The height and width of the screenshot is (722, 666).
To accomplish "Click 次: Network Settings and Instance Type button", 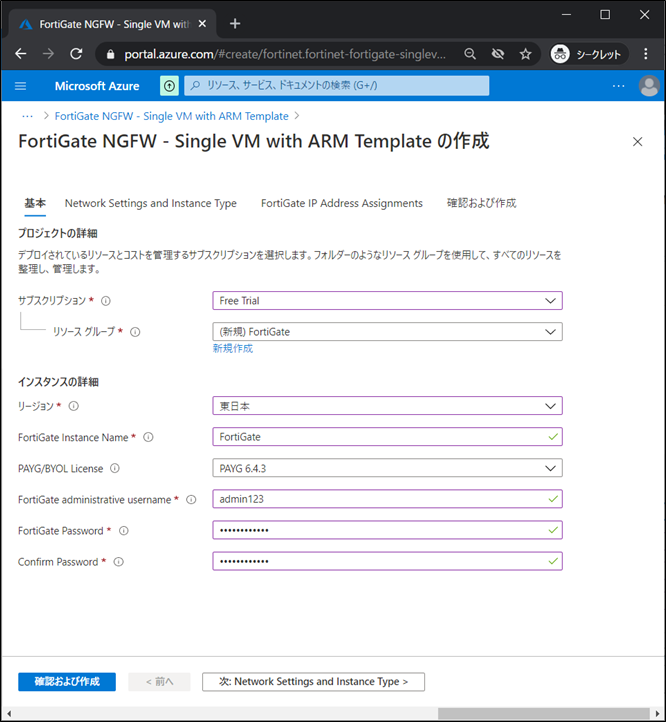I will tap(313, 681).
